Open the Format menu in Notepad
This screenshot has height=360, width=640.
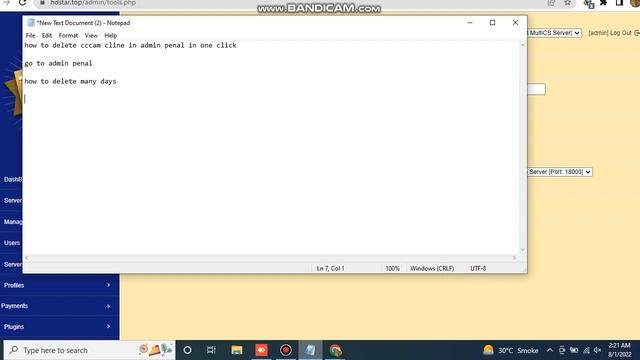pos(68,36)
